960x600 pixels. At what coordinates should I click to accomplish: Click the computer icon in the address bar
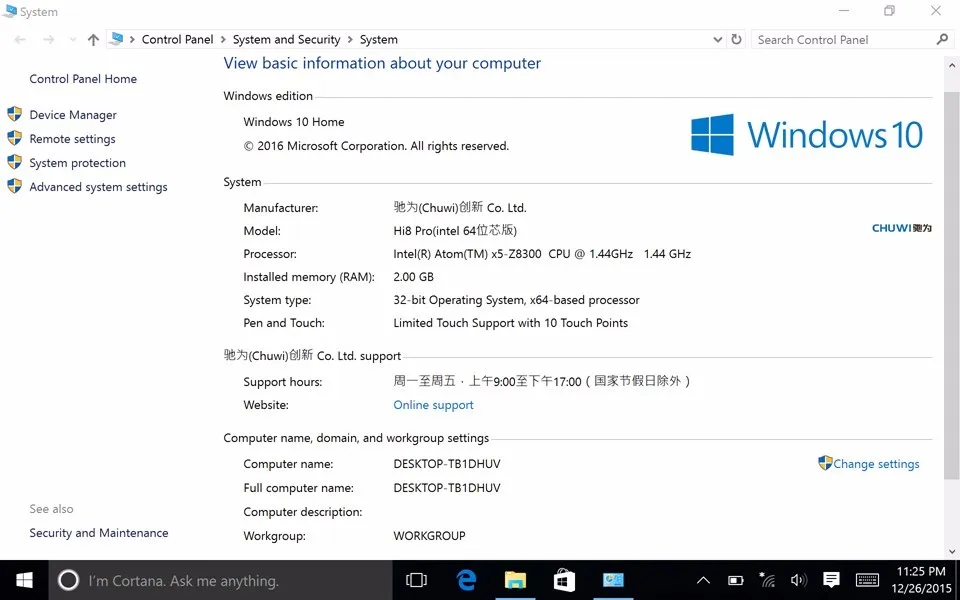pyautogui.click(x=116, y=39)
